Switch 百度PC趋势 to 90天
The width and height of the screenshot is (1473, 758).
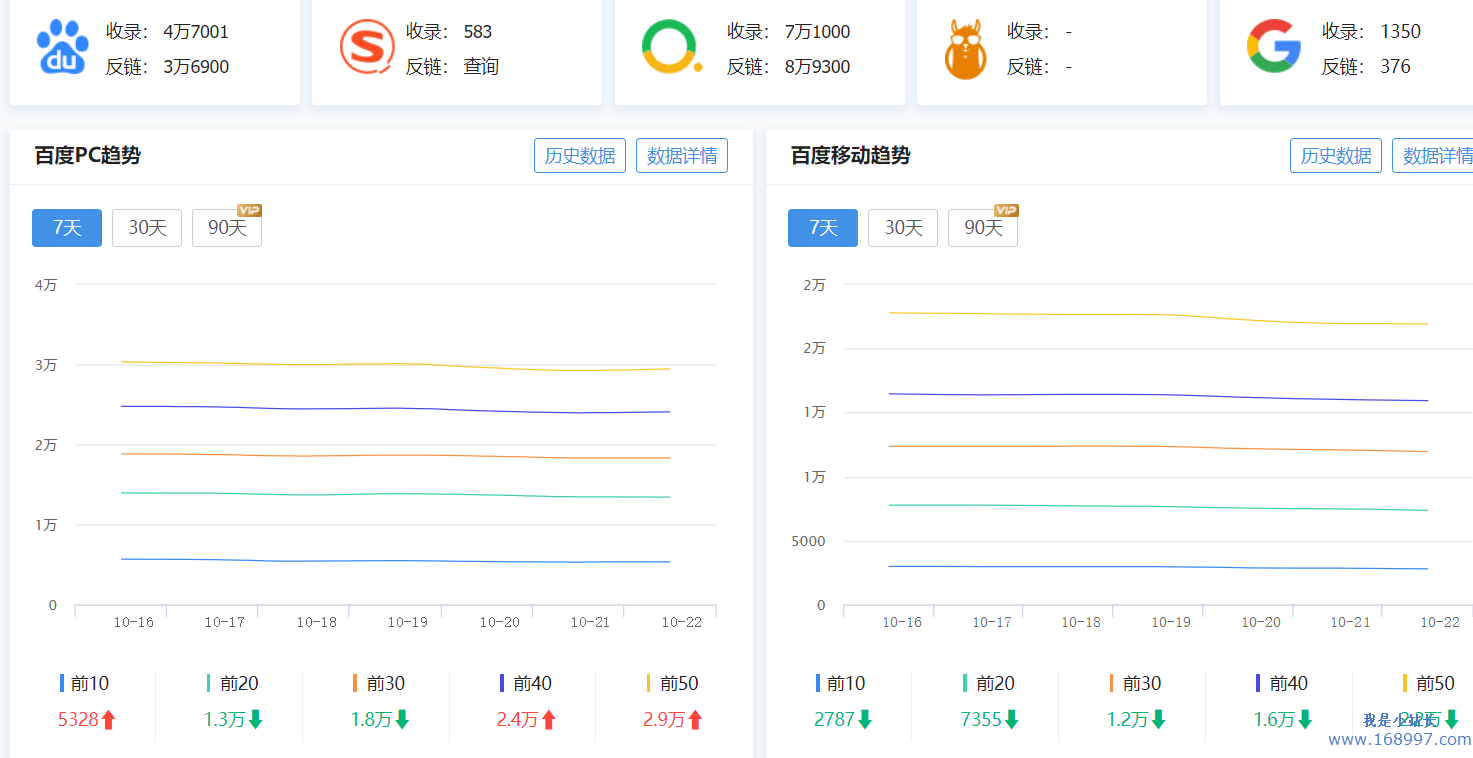(x=227, y=228)
